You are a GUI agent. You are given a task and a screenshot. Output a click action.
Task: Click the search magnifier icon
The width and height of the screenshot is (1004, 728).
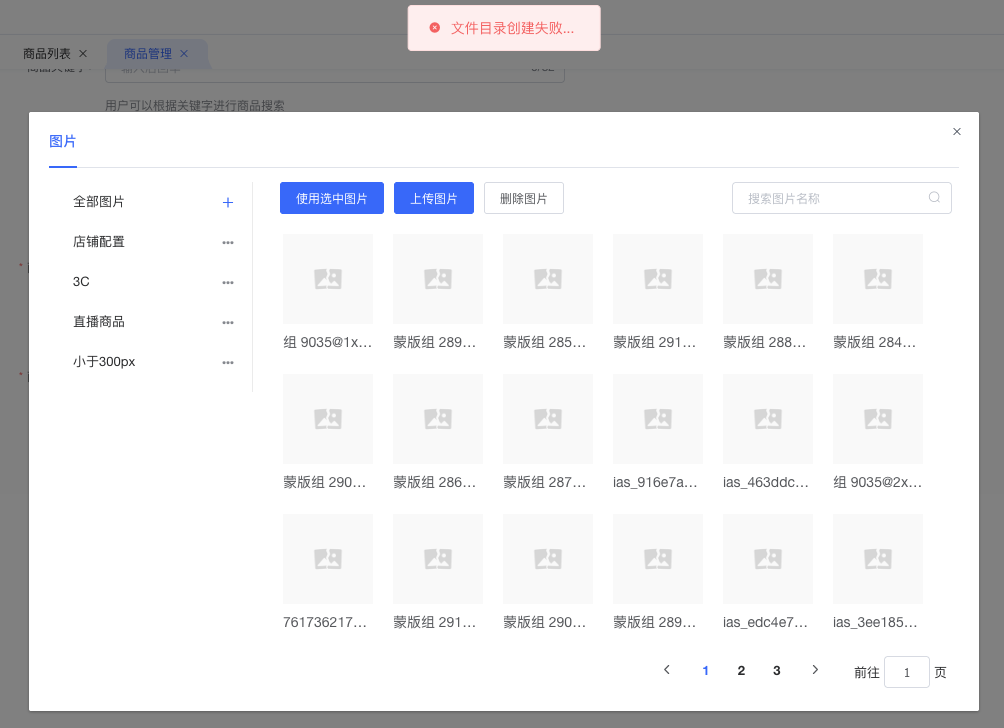[934, 198]
